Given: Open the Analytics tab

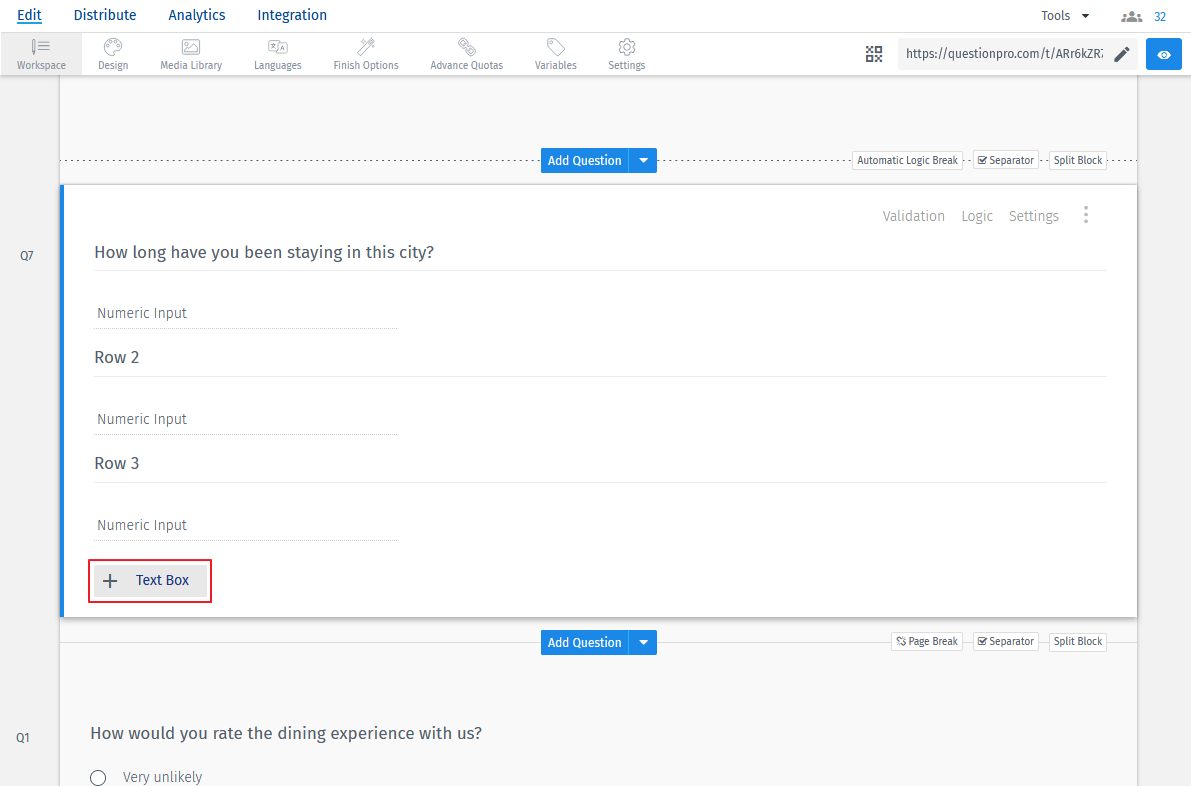Looking at the screenshot, I should (x=196, y=15).
